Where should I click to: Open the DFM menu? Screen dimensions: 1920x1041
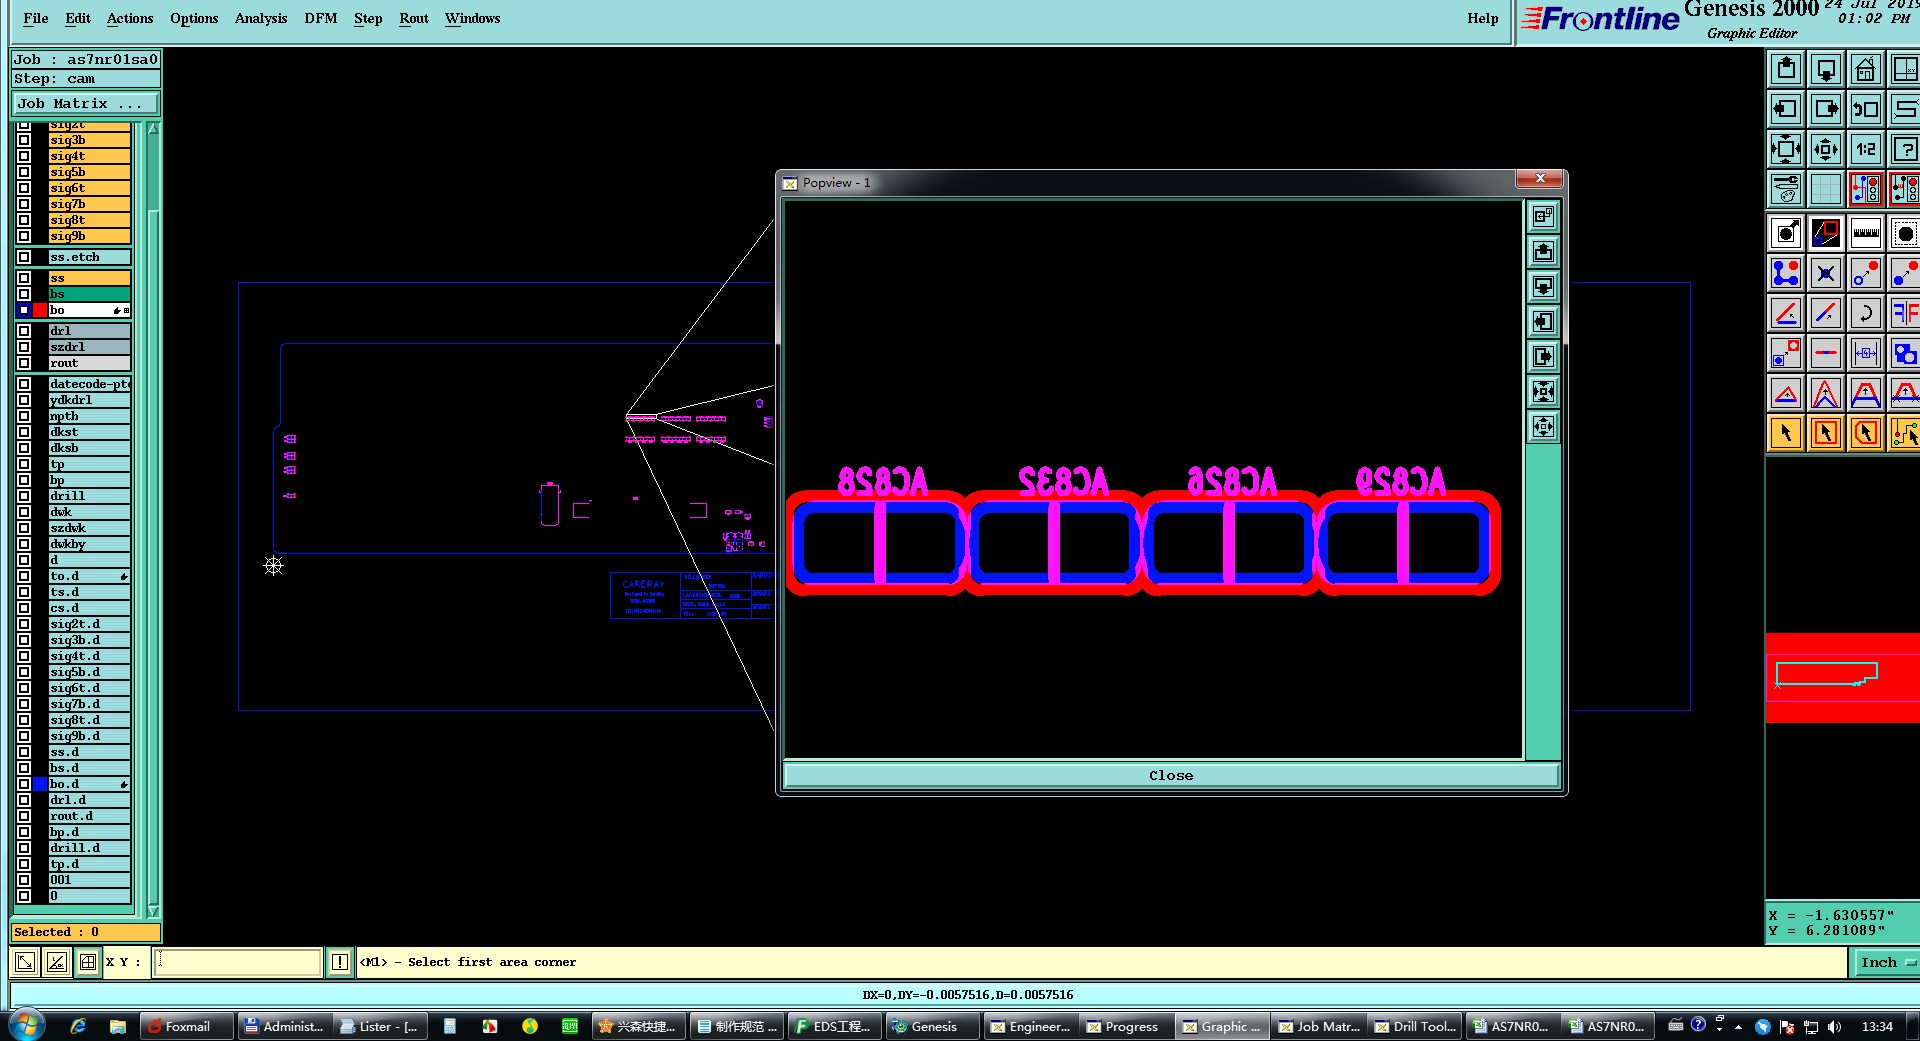(321, 18)
